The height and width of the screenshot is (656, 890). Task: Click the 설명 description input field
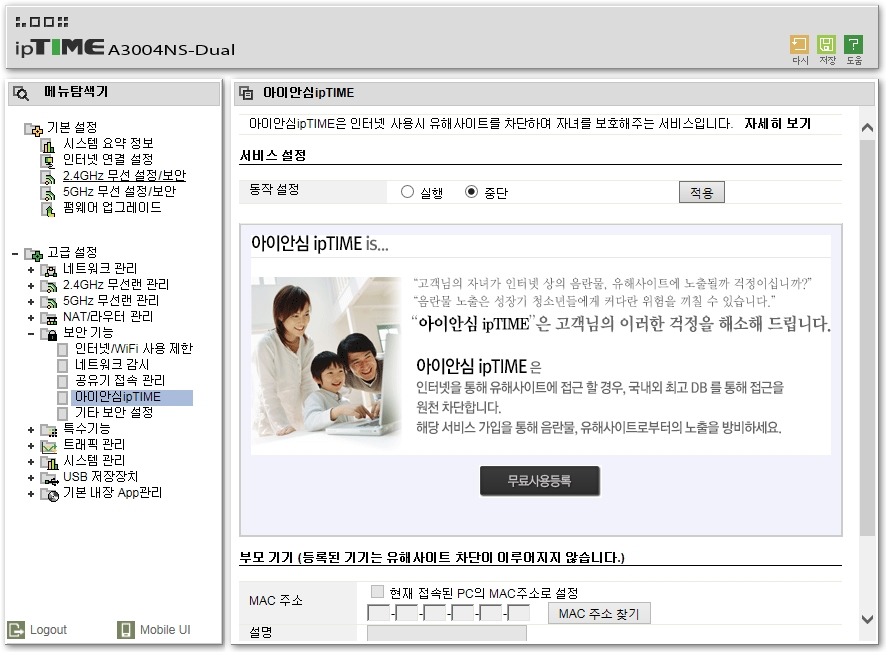[447, 633]
